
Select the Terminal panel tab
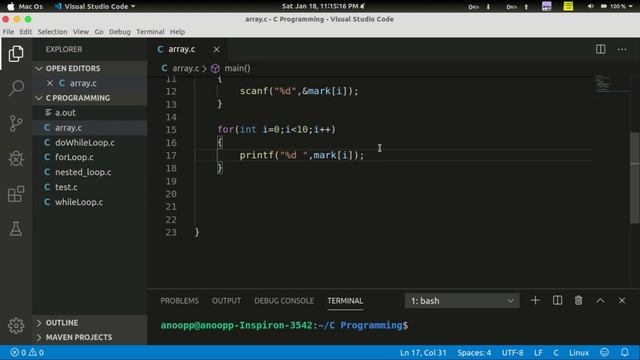(345, 301)
